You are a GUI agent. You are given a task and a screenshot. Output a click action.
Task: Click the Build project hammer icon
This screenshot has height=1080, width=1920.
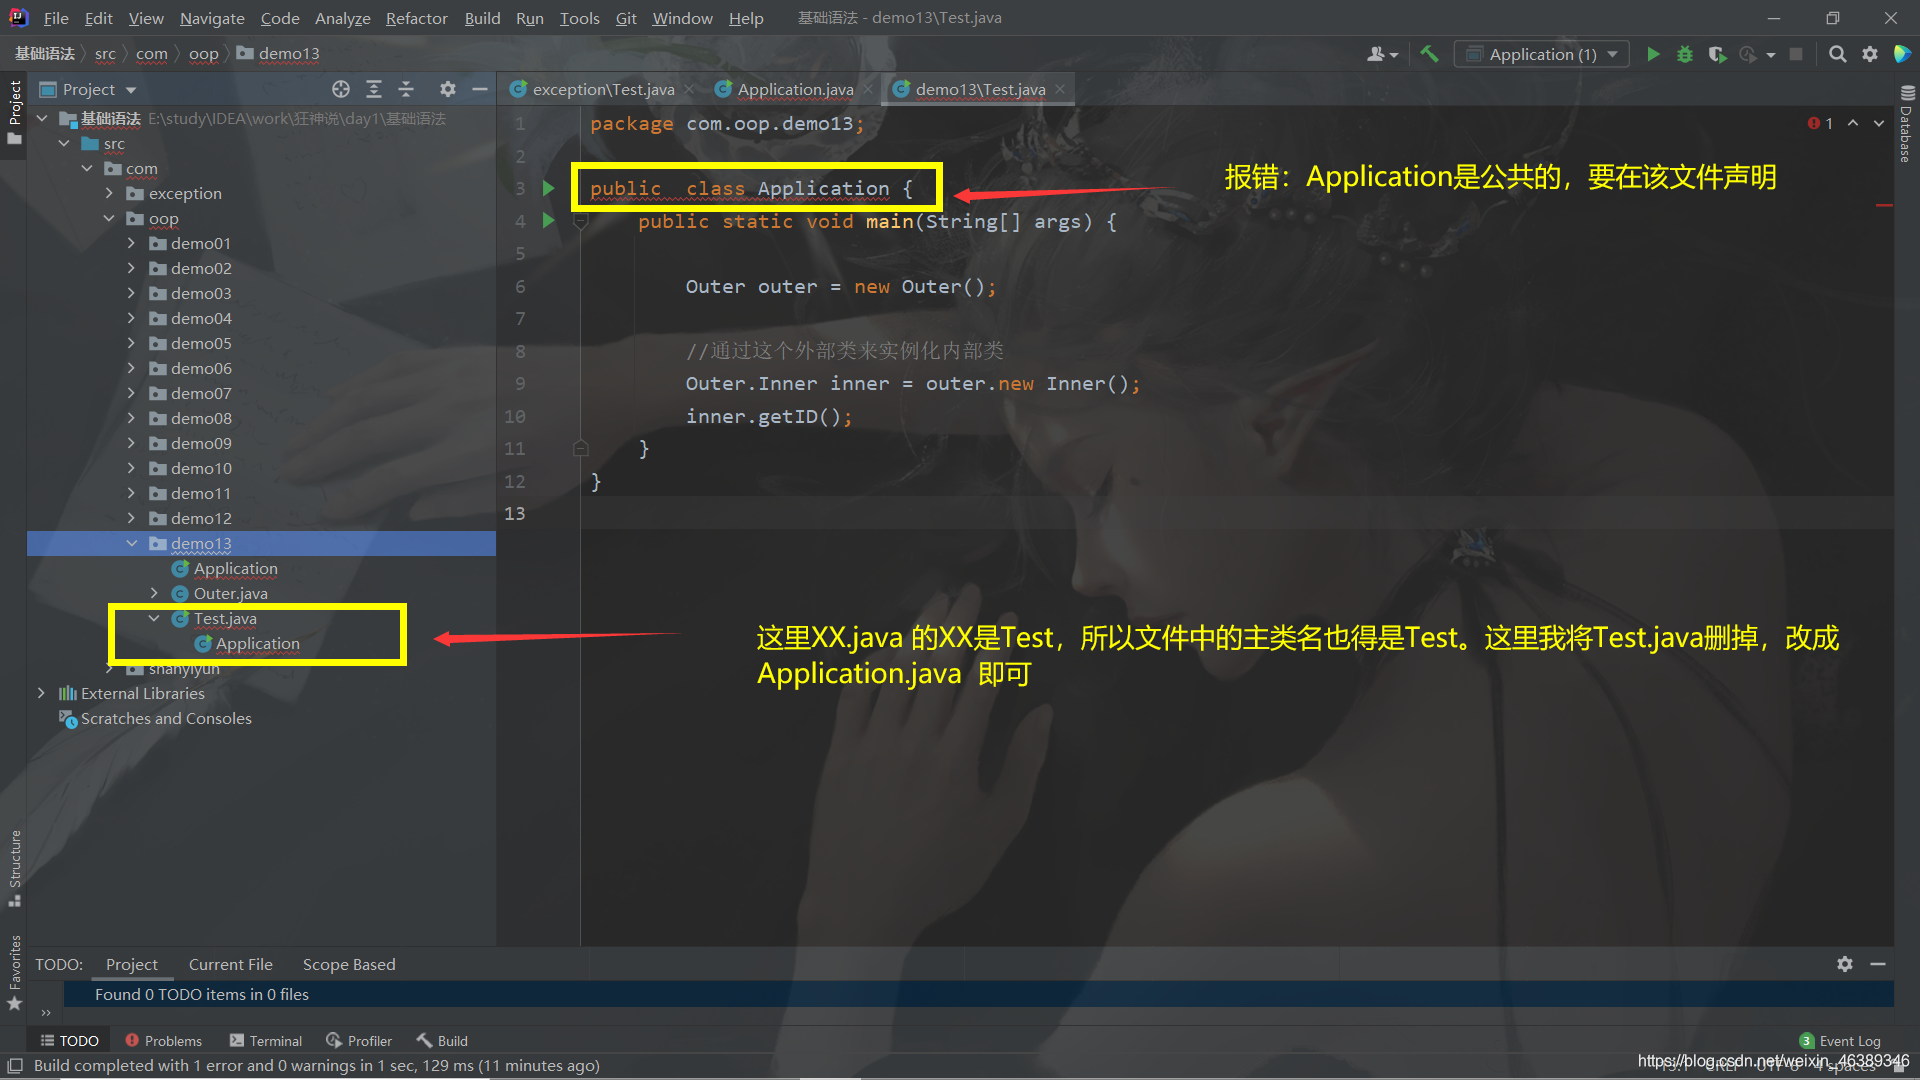[x=1429, y=54]
